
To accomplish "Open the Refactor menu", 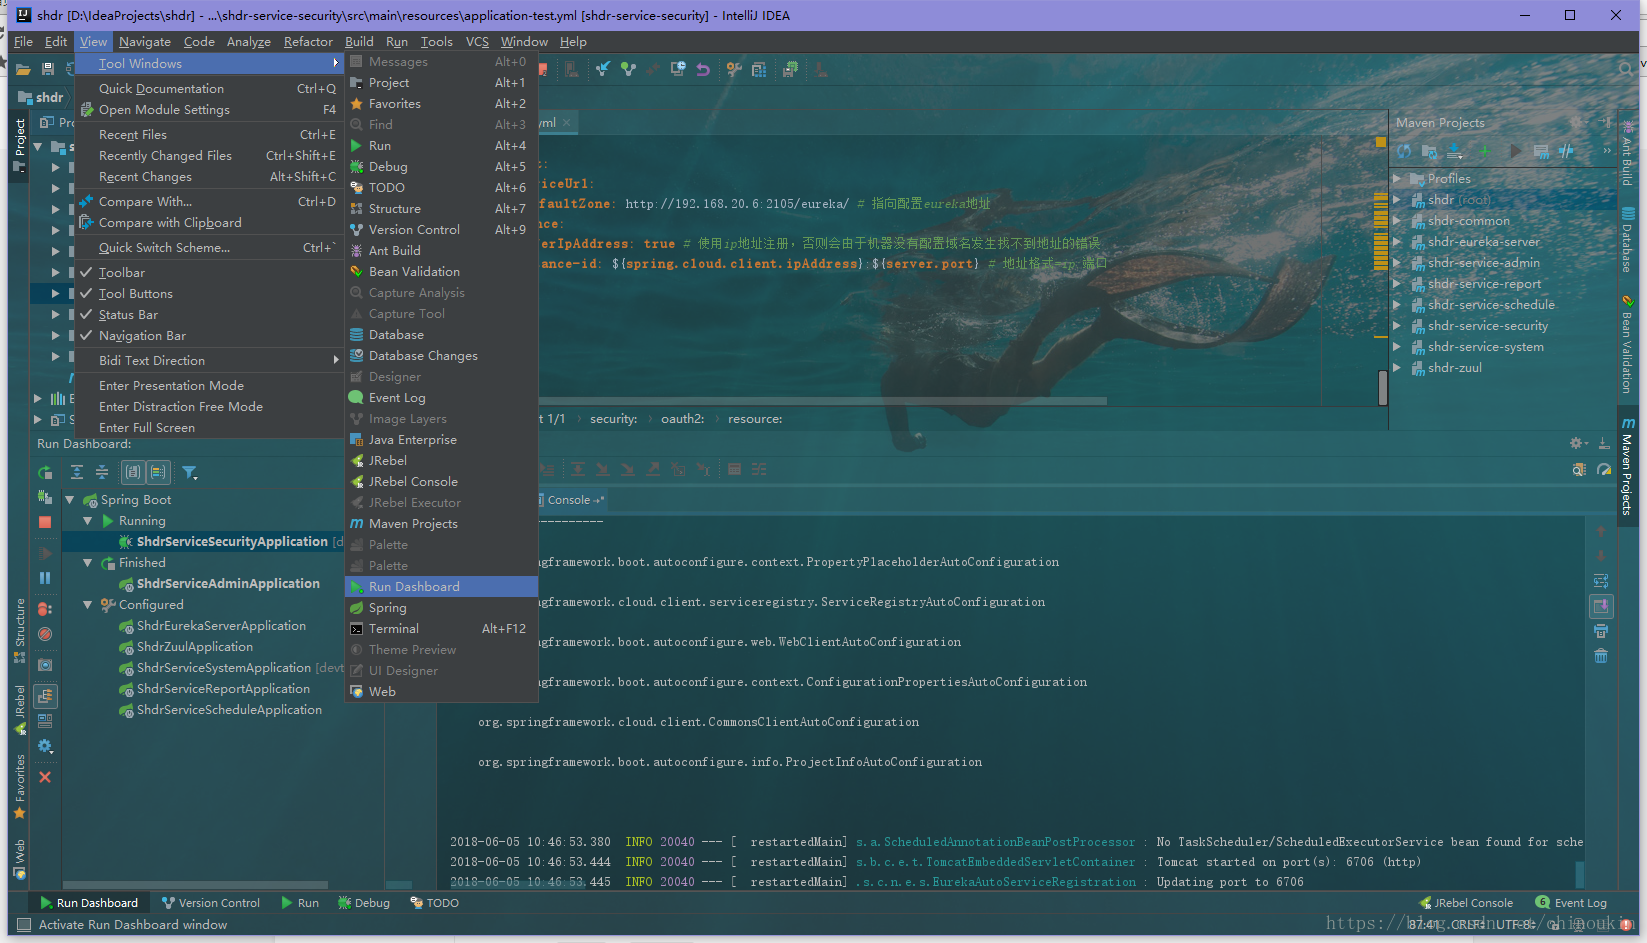I will coord(308,42).
